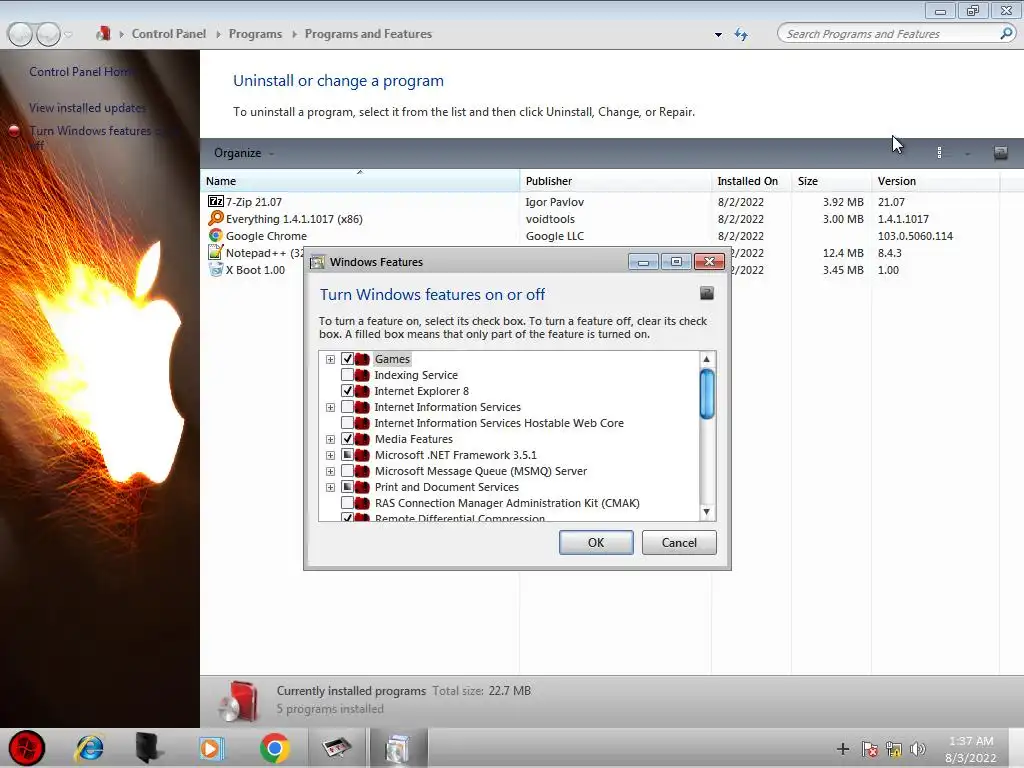This screenshot has height=768, width=1024.
Task: Click the network tray icon
Action: pos(893,749)
